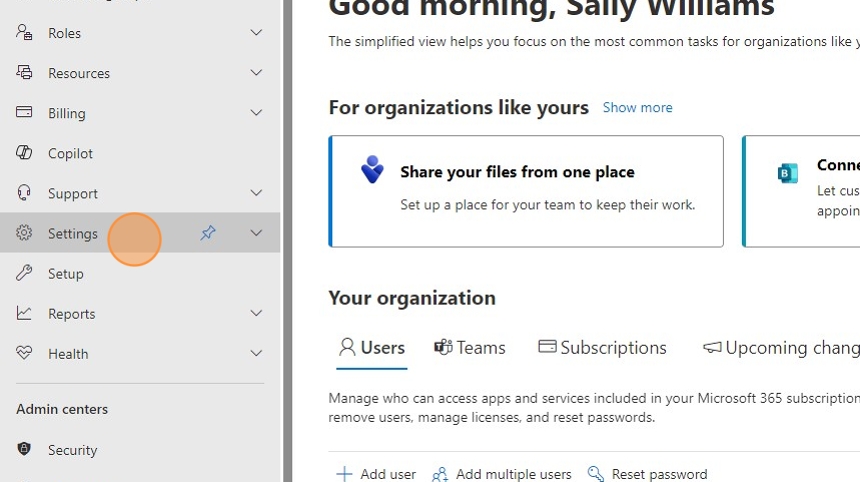
Task: Click the Admin centers heading
Action: pos(62,409)
